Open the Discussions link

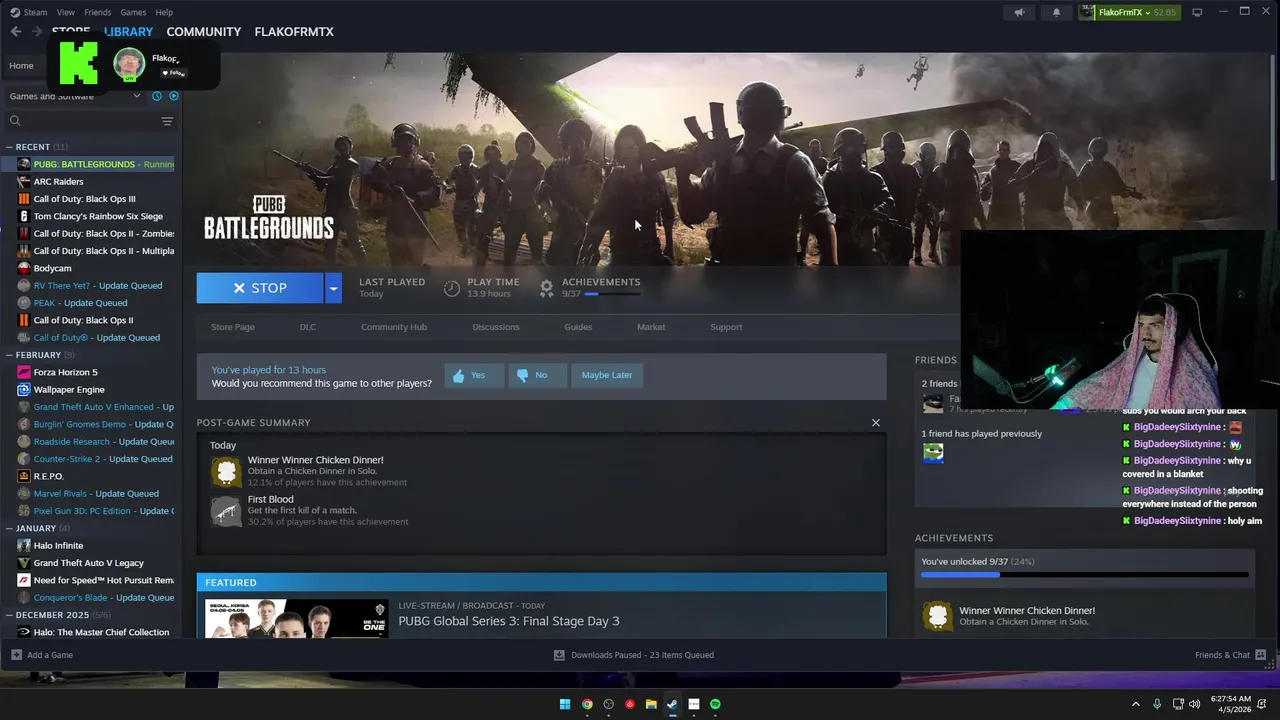(496, 327)
